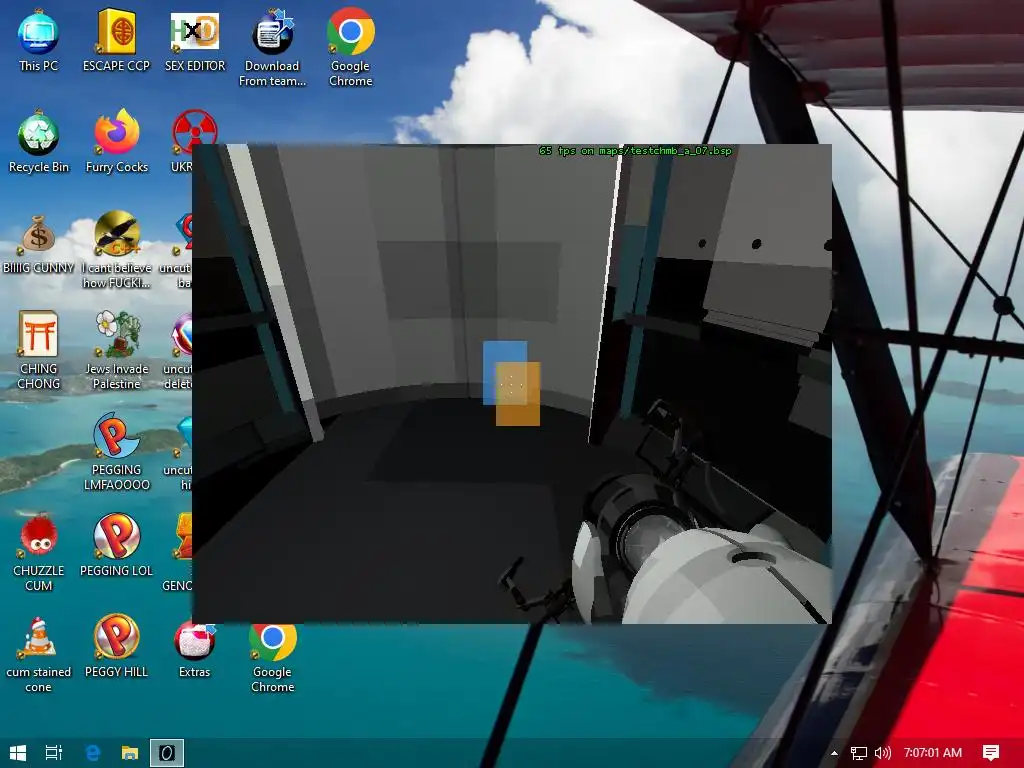The width and height of the screenshot is (1024, 768).
Task: Switch to the active game taskbar button
Action: [x=167, y=753]
